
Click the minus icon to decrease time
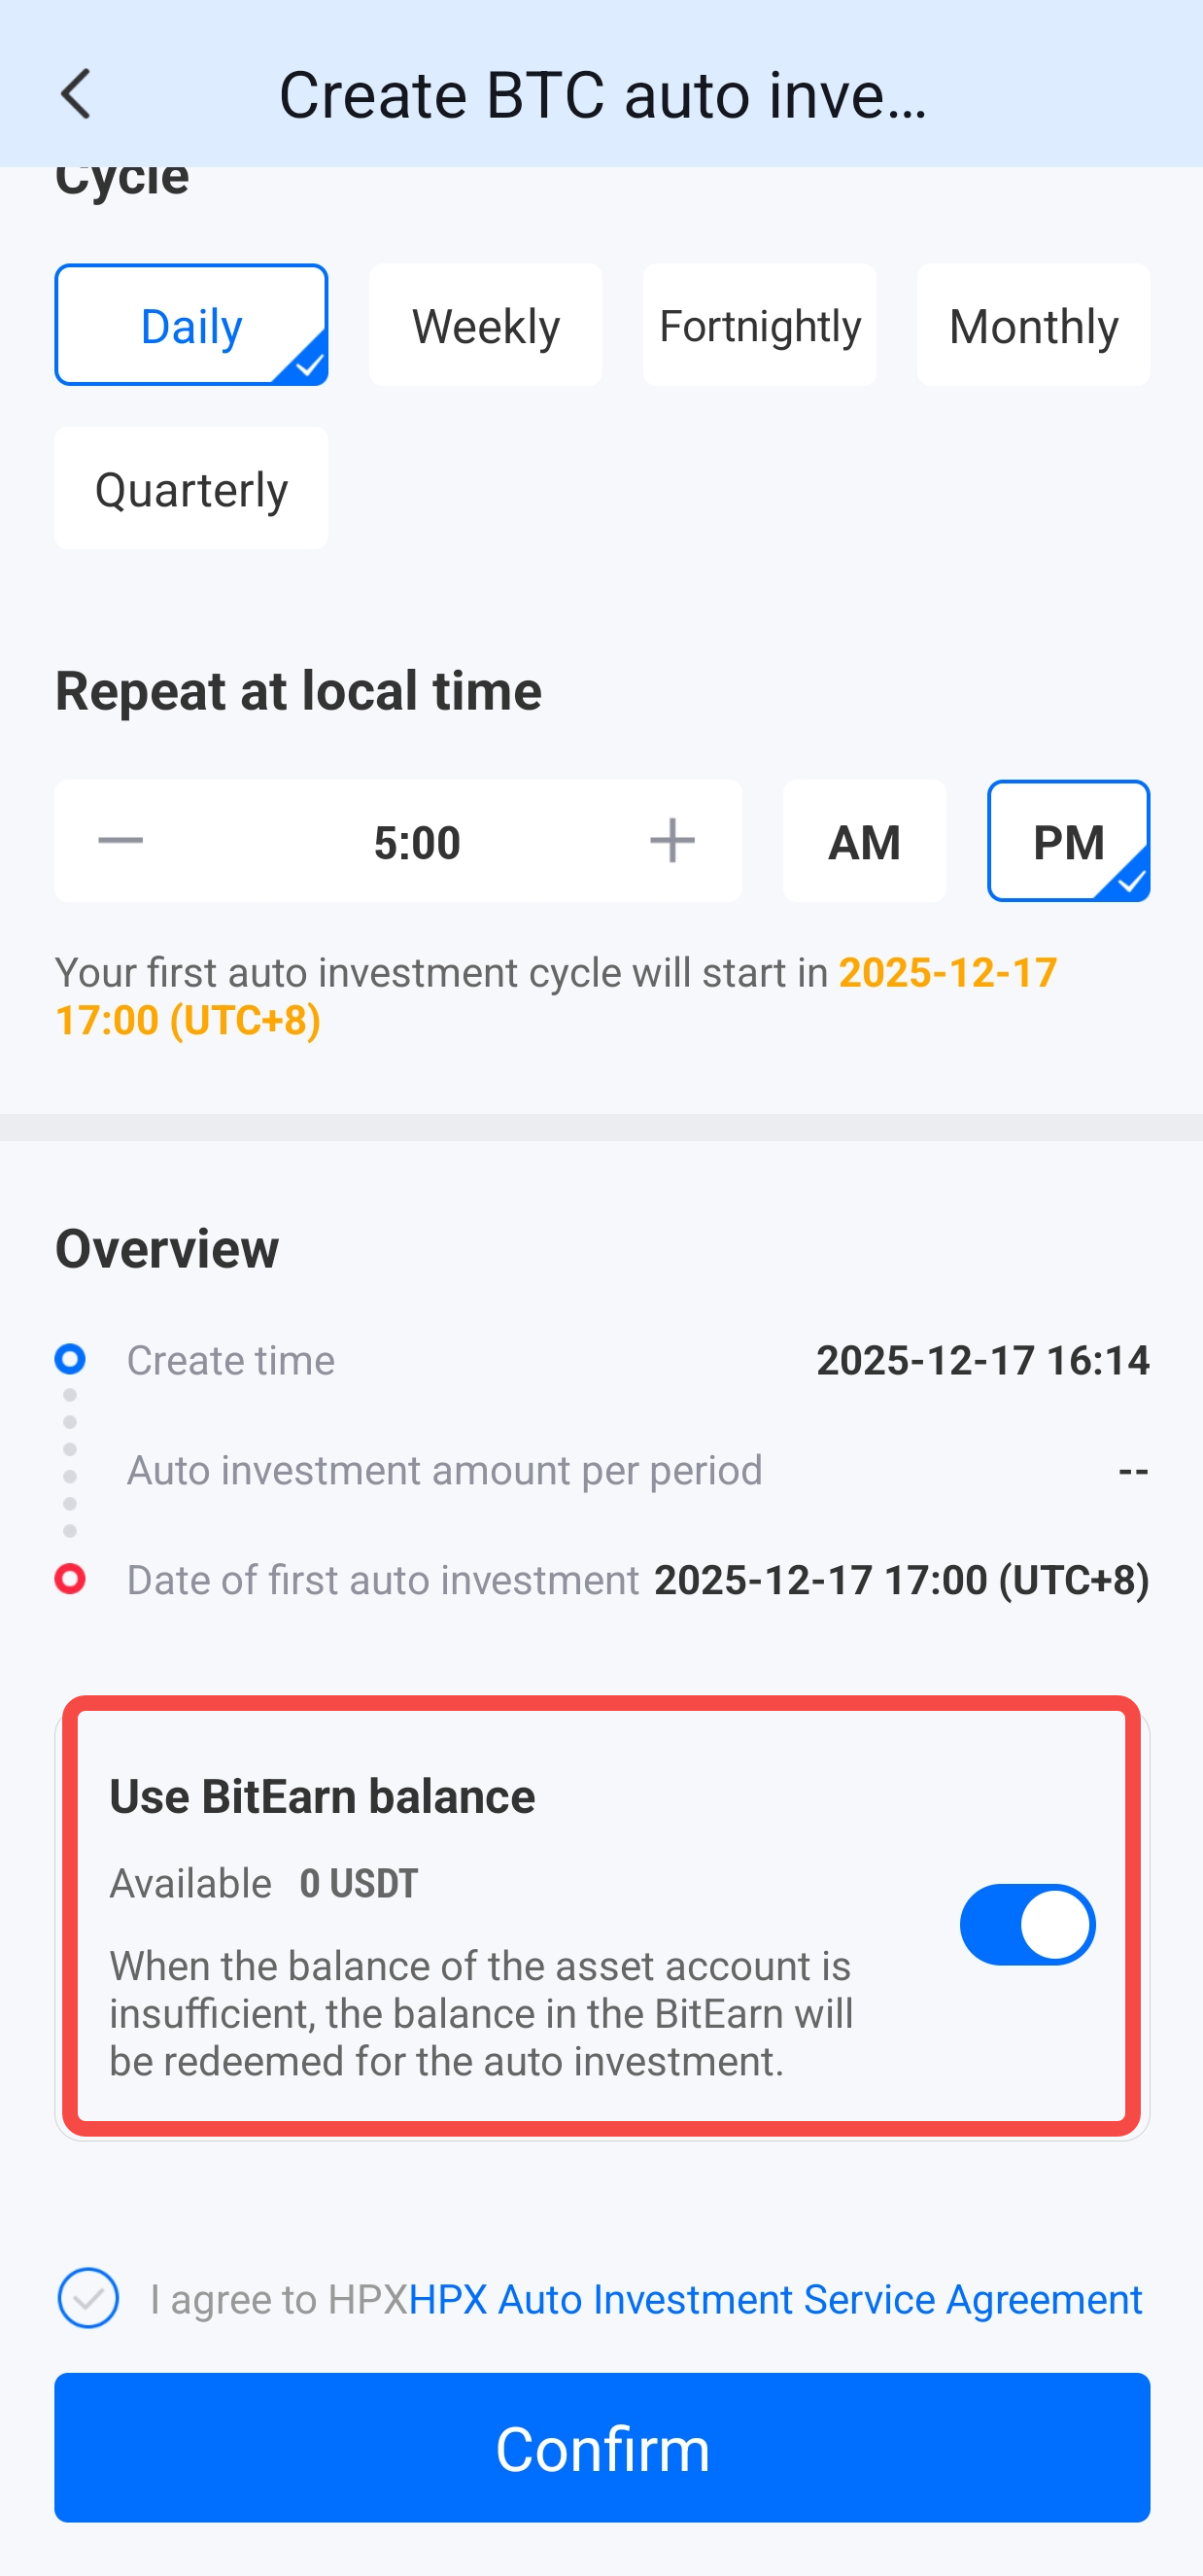pos(121,841)
